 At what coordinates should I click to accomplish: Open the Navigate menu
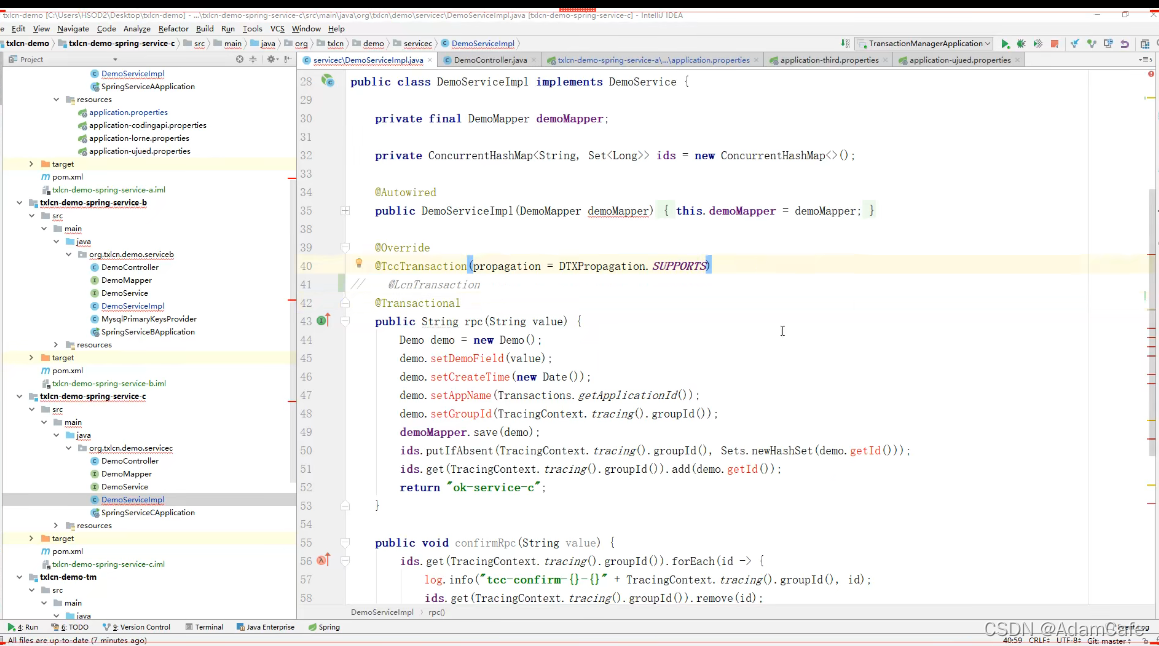(73, 29)
